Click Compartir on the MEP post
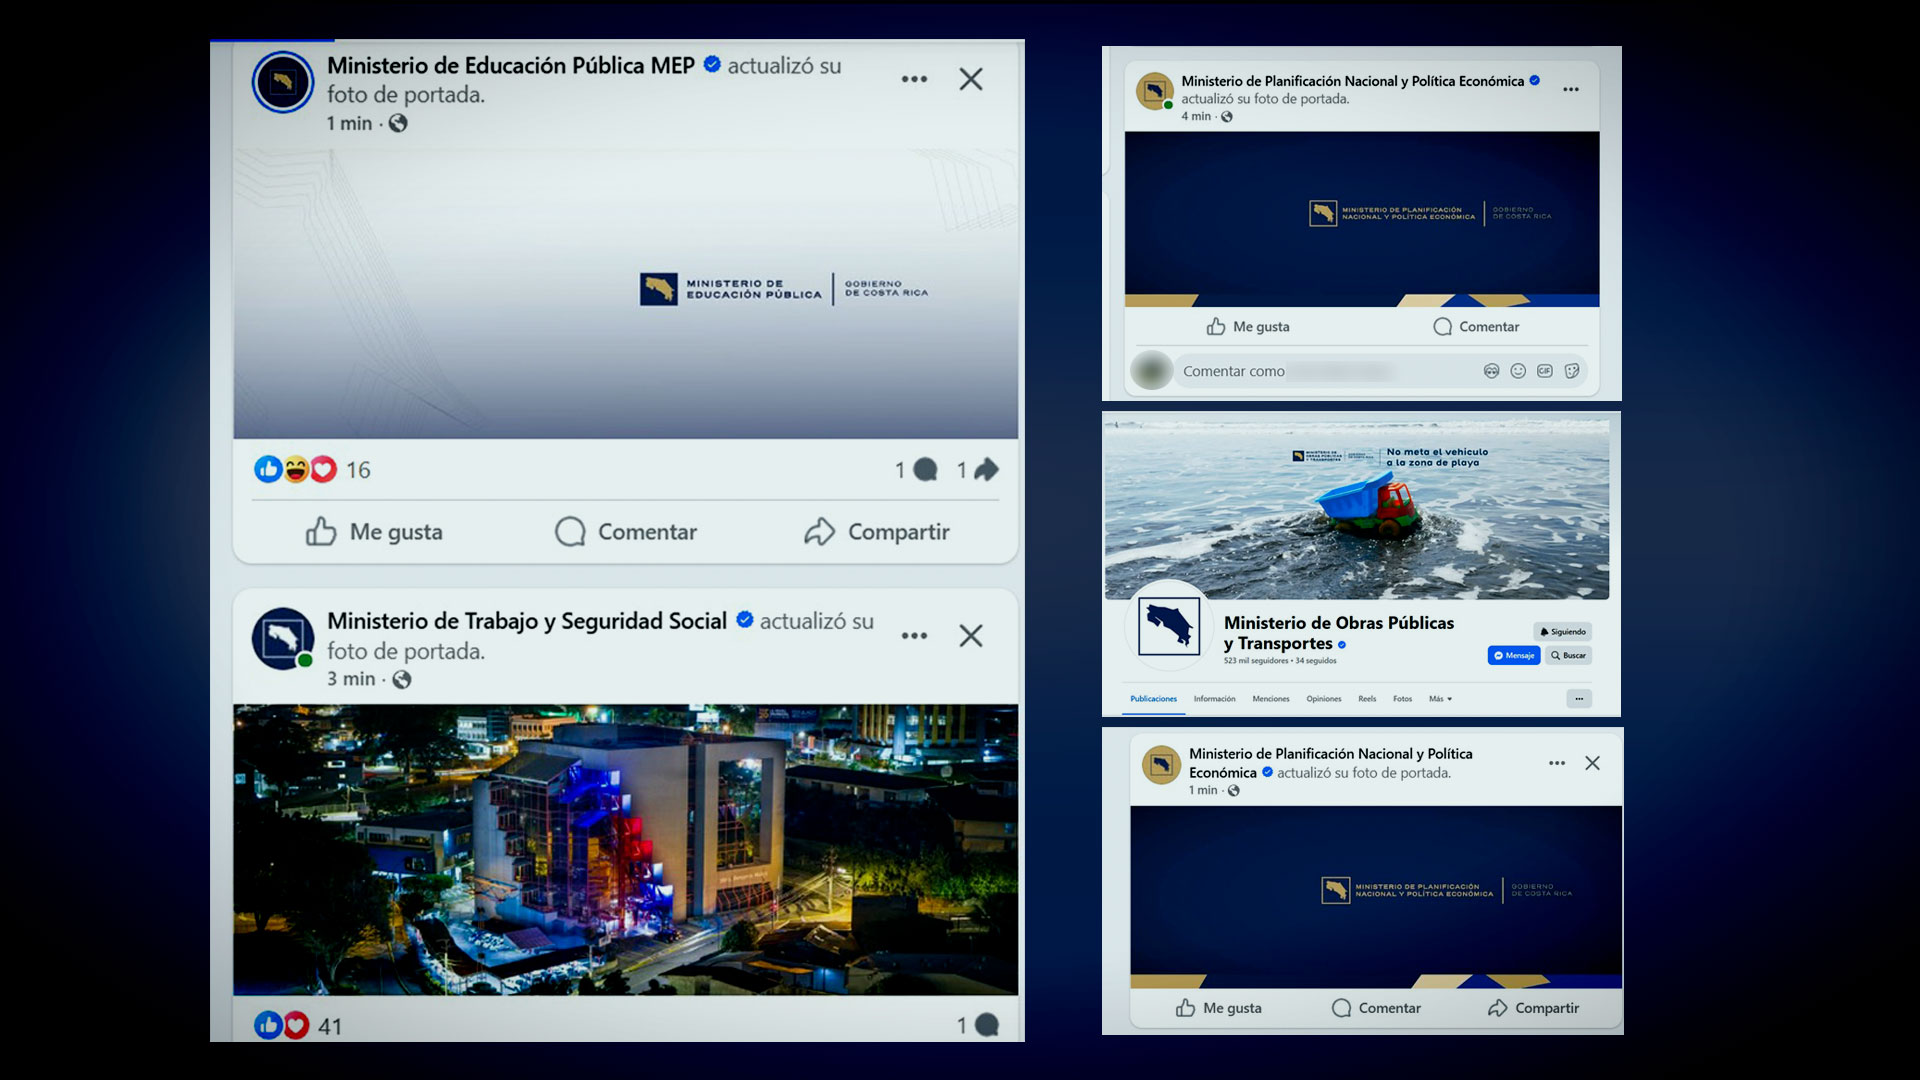Image resolution: width=1920 pixels, height=1080 pixels. [x=877, y=532]
